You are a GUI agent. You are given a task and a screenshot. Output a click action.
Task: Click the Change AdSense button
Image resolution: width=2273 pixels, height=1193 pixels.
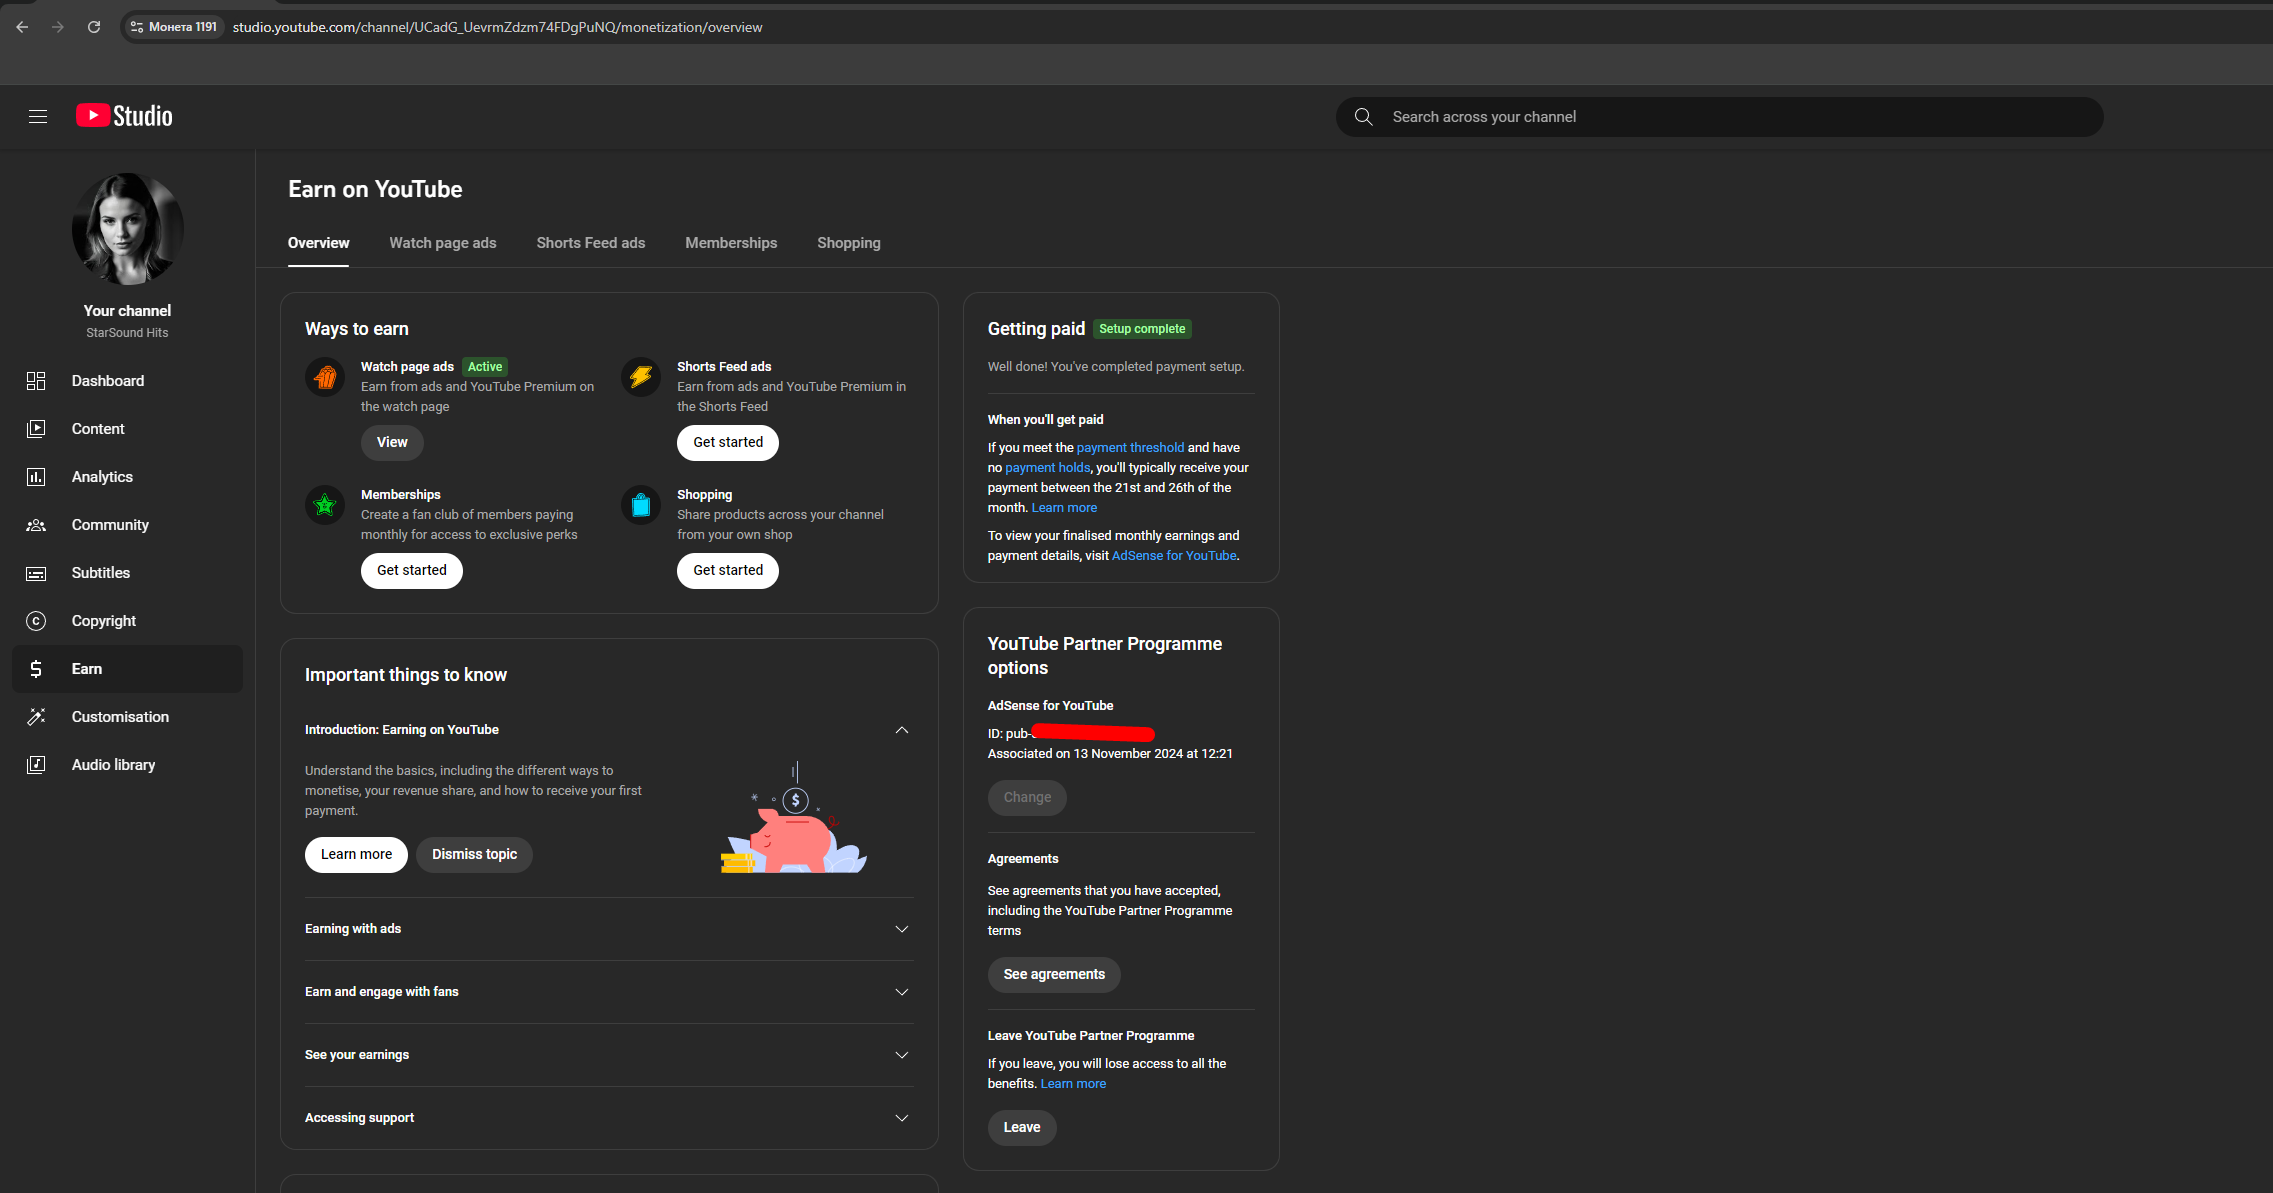point(1027,798)
